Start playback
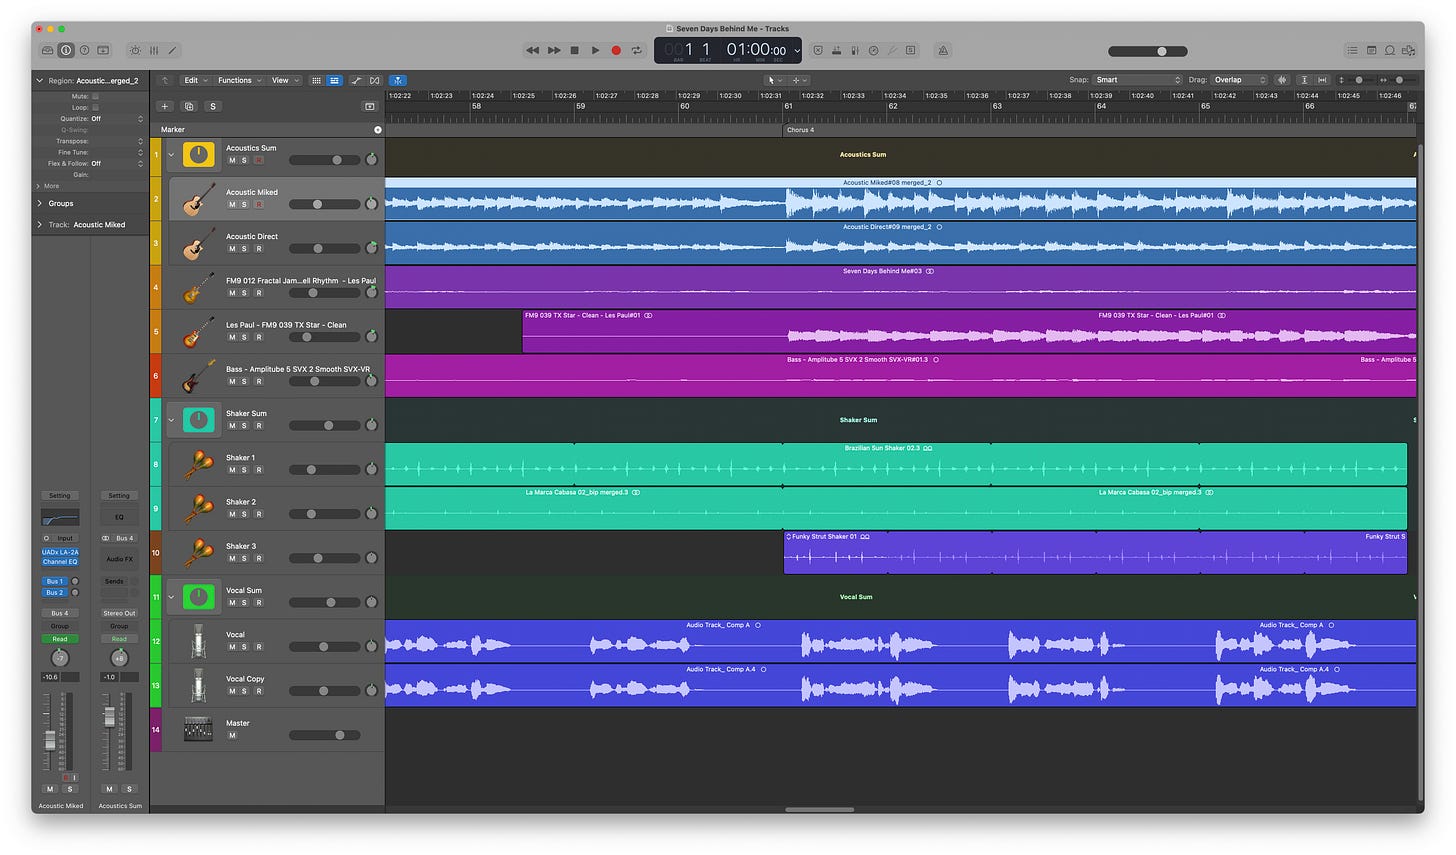The image size is (1456, 855). coord(595,50)
